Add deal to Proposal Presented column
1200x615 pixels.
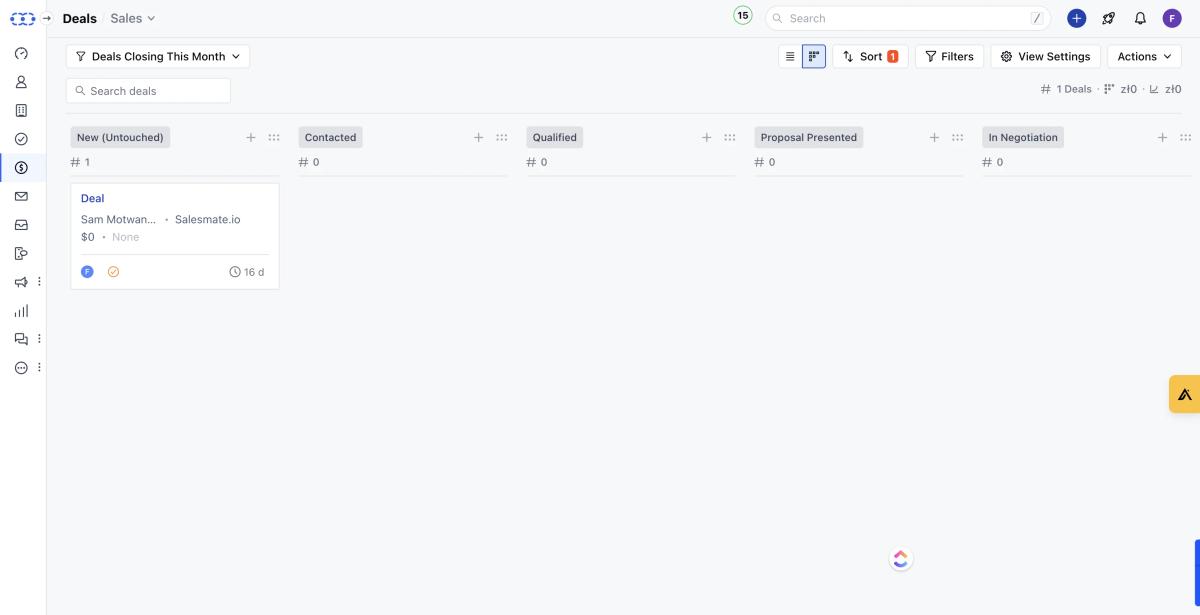(x=935, y=138)
